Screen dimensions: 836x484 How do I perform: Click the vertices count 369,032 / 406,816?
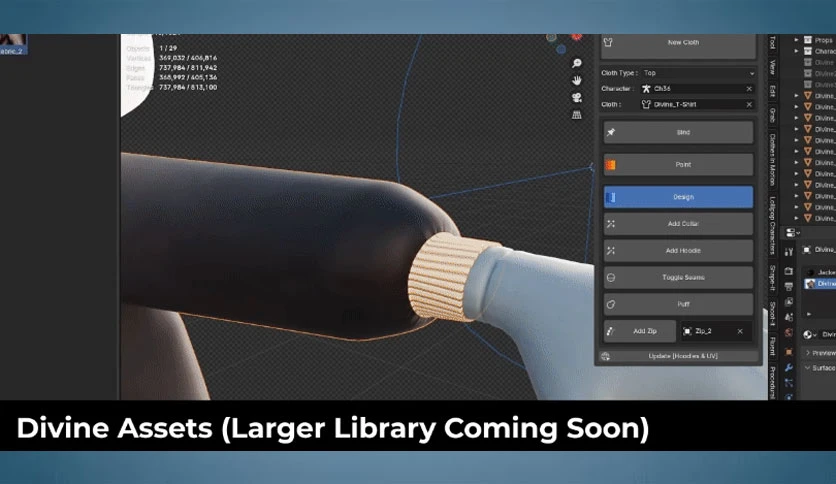[x=188, y=58]
